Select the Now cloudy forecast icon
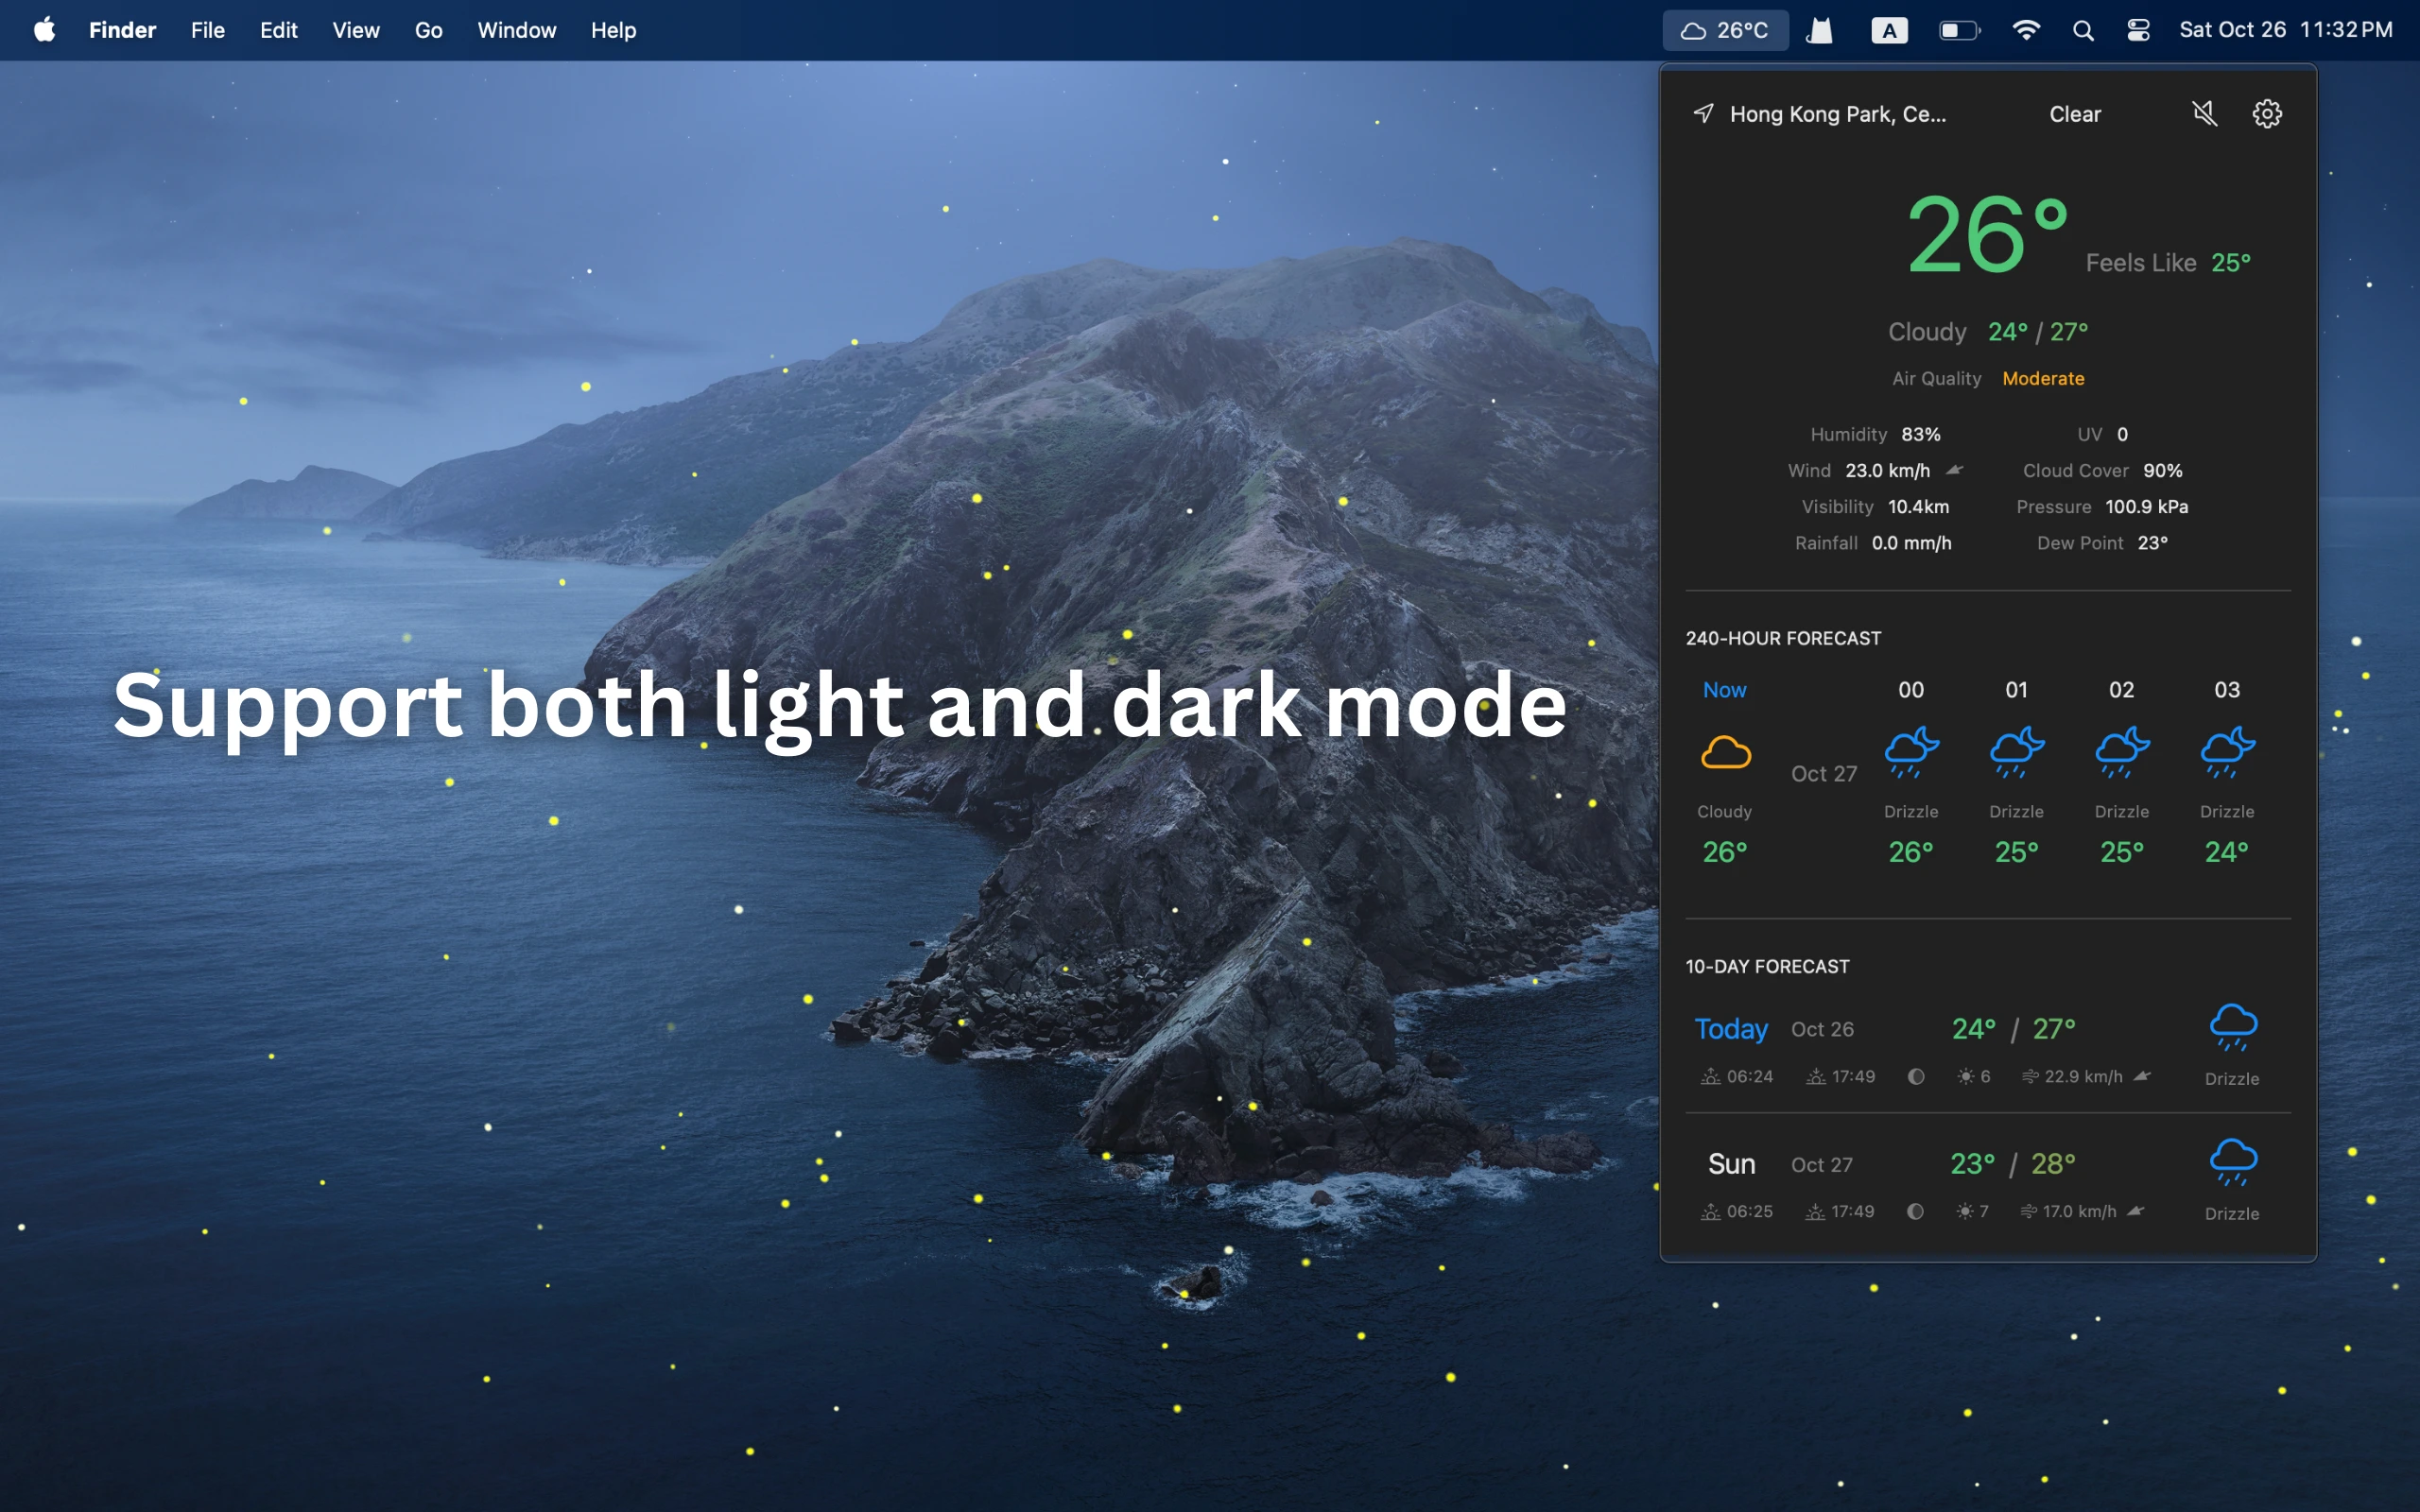Viewport: 2420px width, 1512px height. click(x=1725, y=753)
